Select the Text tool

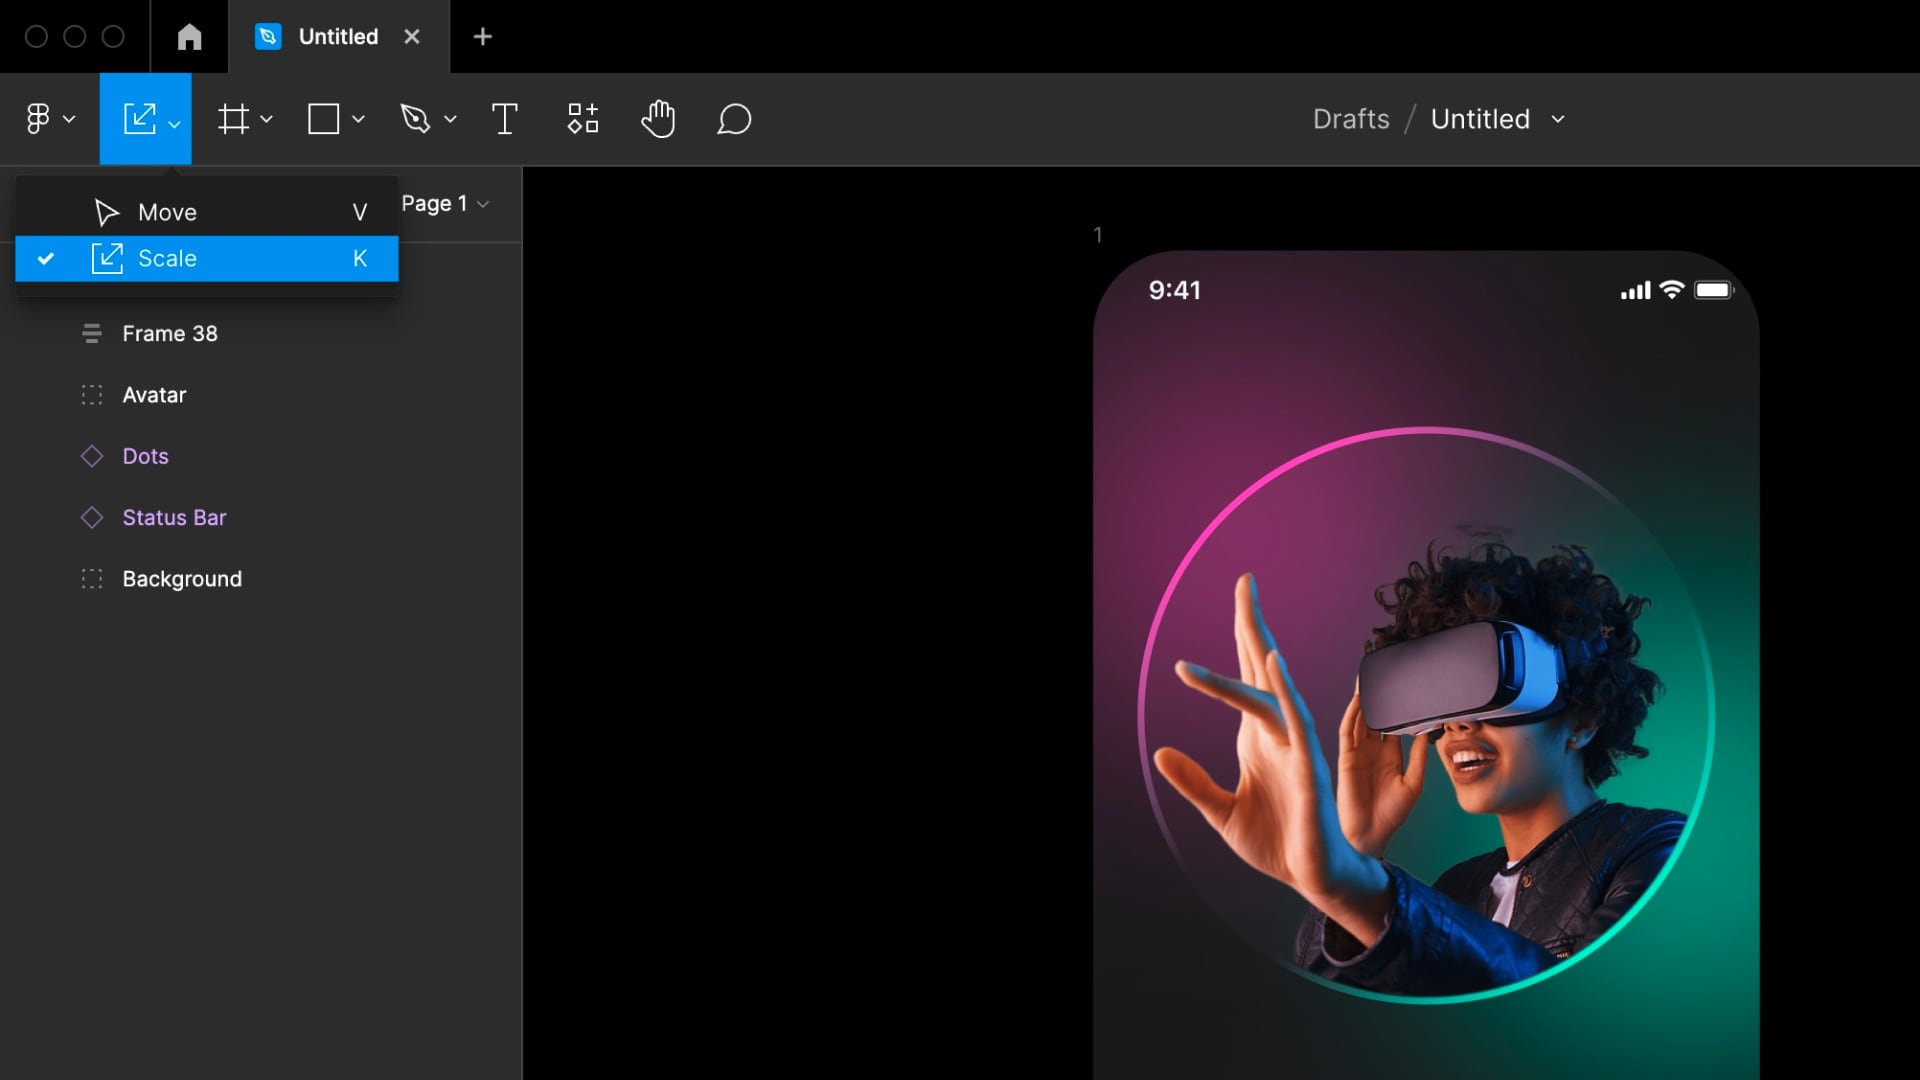click(x=505, y=119)
